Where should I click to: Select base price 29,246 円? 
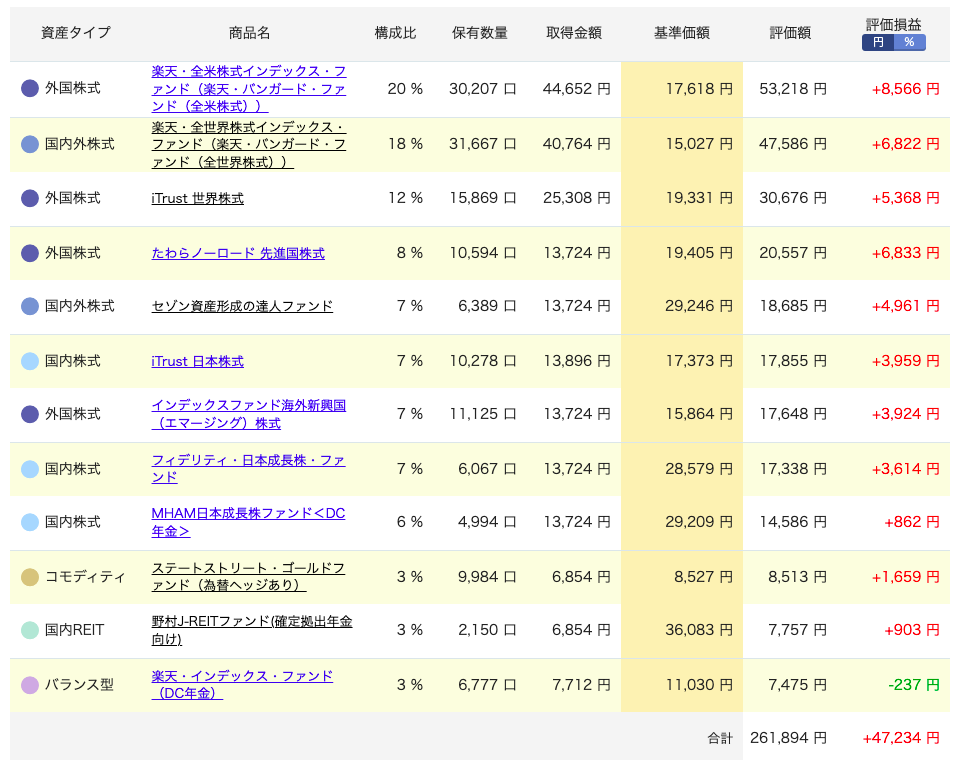coord(699,306)
